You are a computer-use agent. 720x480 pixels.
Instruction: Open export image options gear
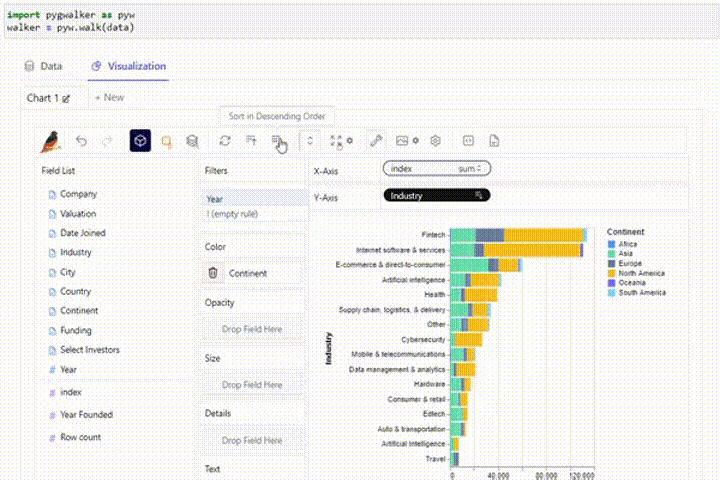(x=416, y=141)
